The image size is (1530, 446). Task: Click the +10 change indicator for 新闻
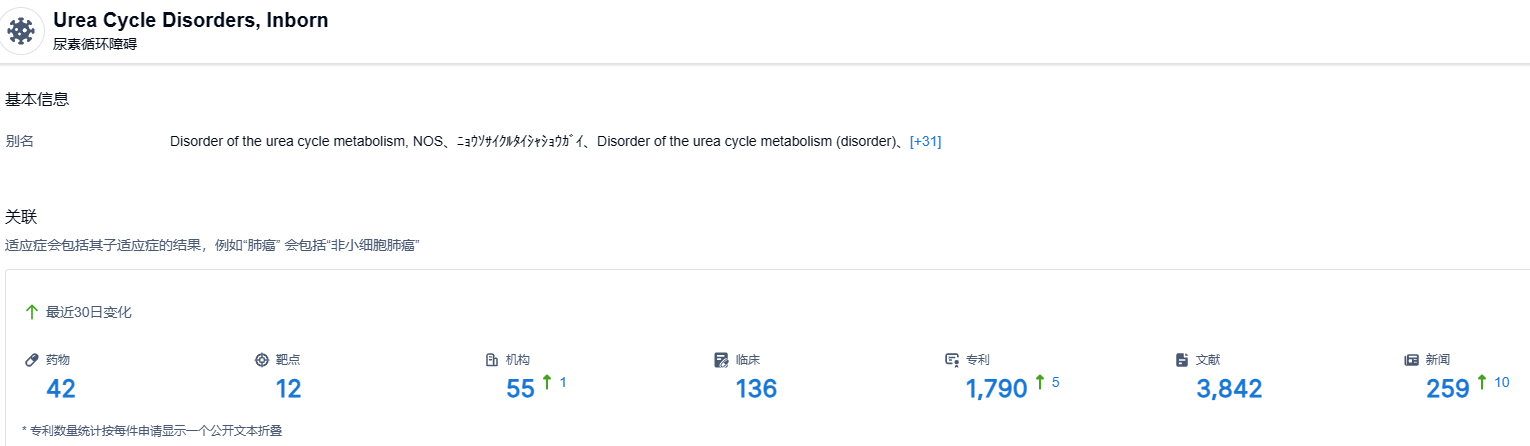(x=1494, y=382)
